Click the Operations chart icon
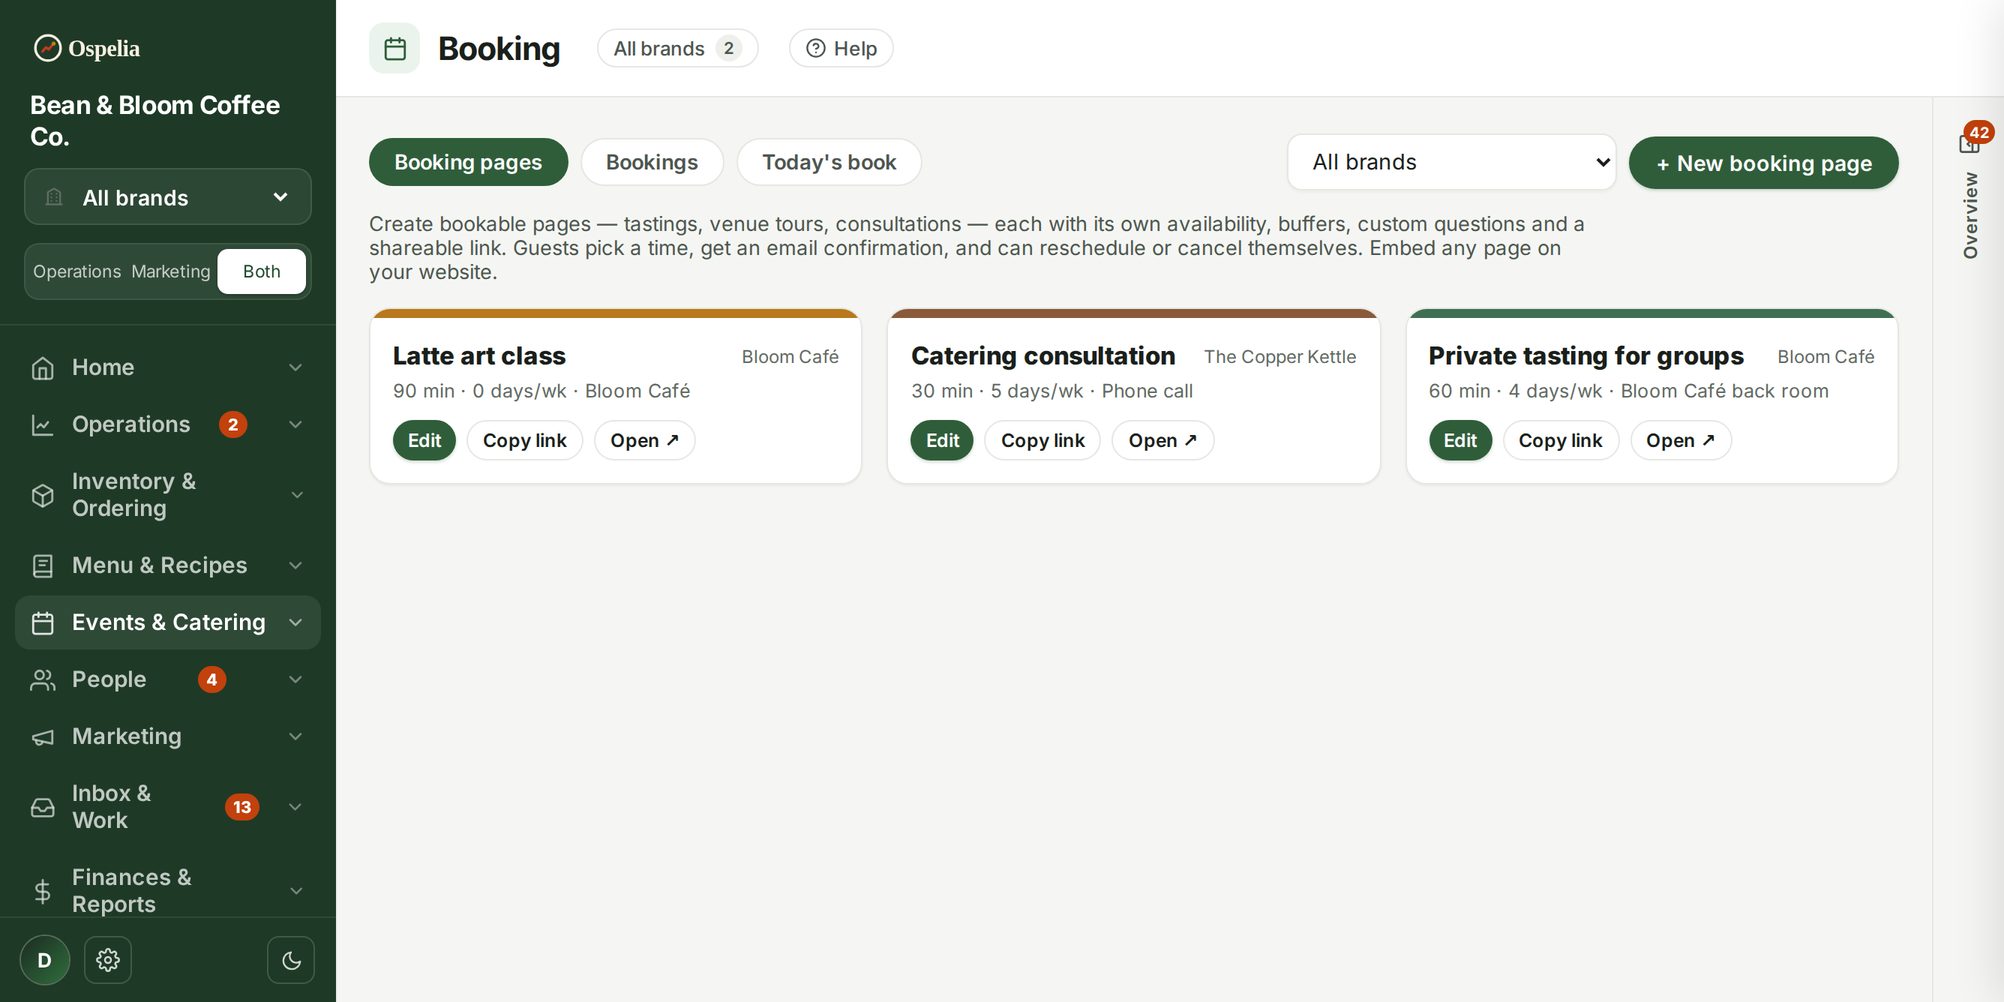 click(42, 425)
